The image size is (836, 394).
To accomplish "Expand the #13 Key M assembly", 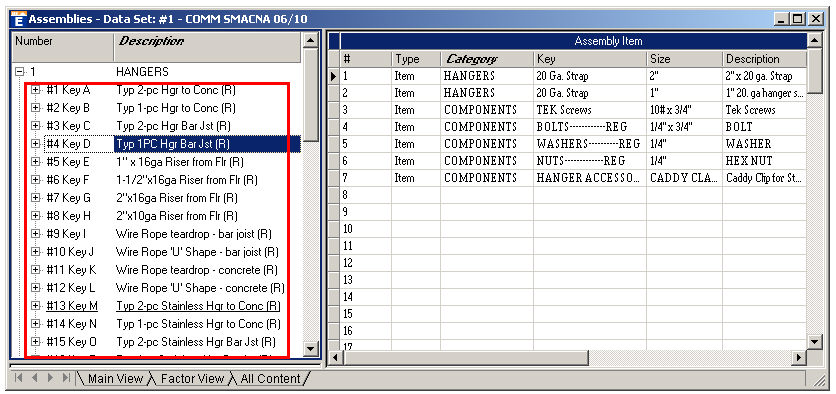I will [36, 306].
